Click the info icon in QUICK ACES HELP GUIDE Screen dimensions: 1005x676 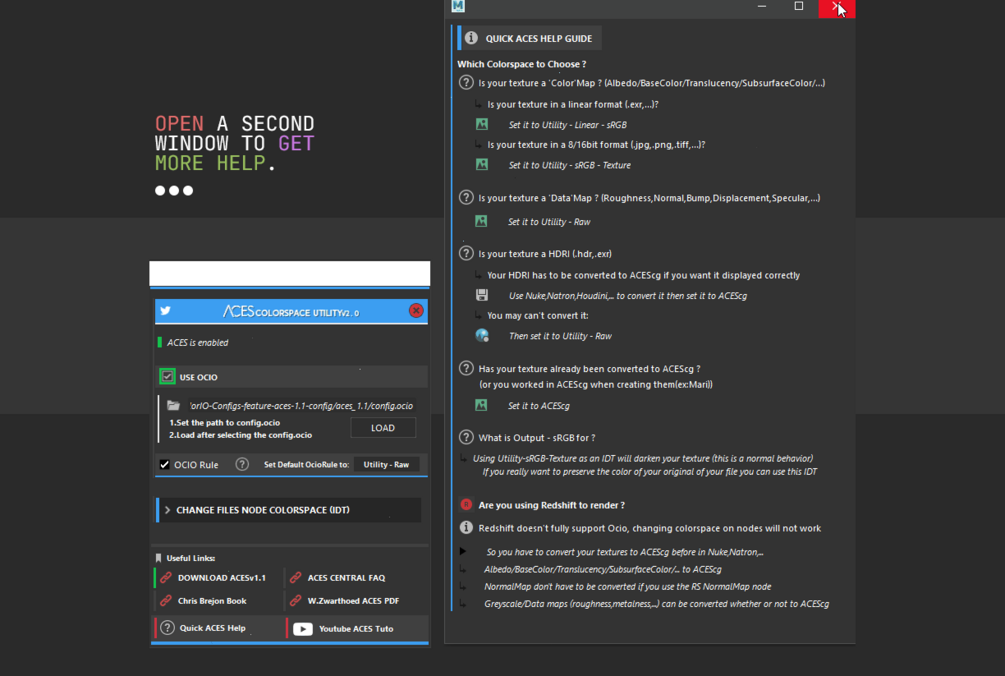point(471,38)
